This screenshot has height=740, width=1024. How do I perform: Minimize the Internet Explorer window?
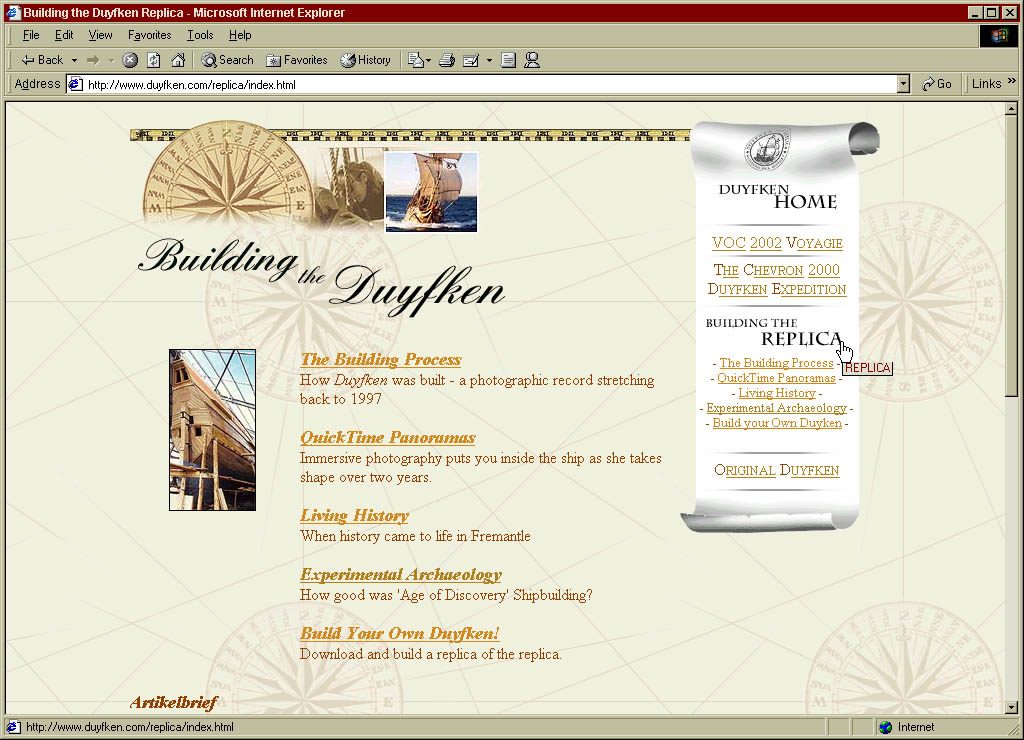(x=975, y=12)
